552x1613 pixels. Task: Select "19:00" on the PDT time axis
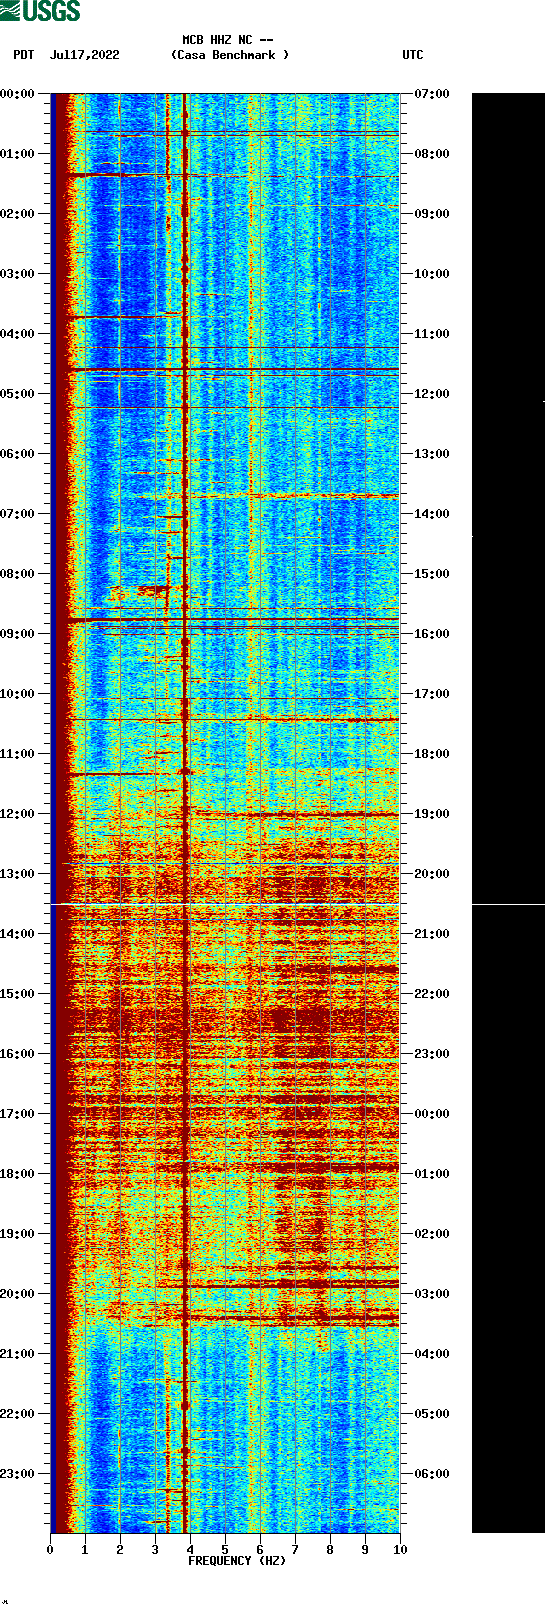click(x=17, y=1234)
